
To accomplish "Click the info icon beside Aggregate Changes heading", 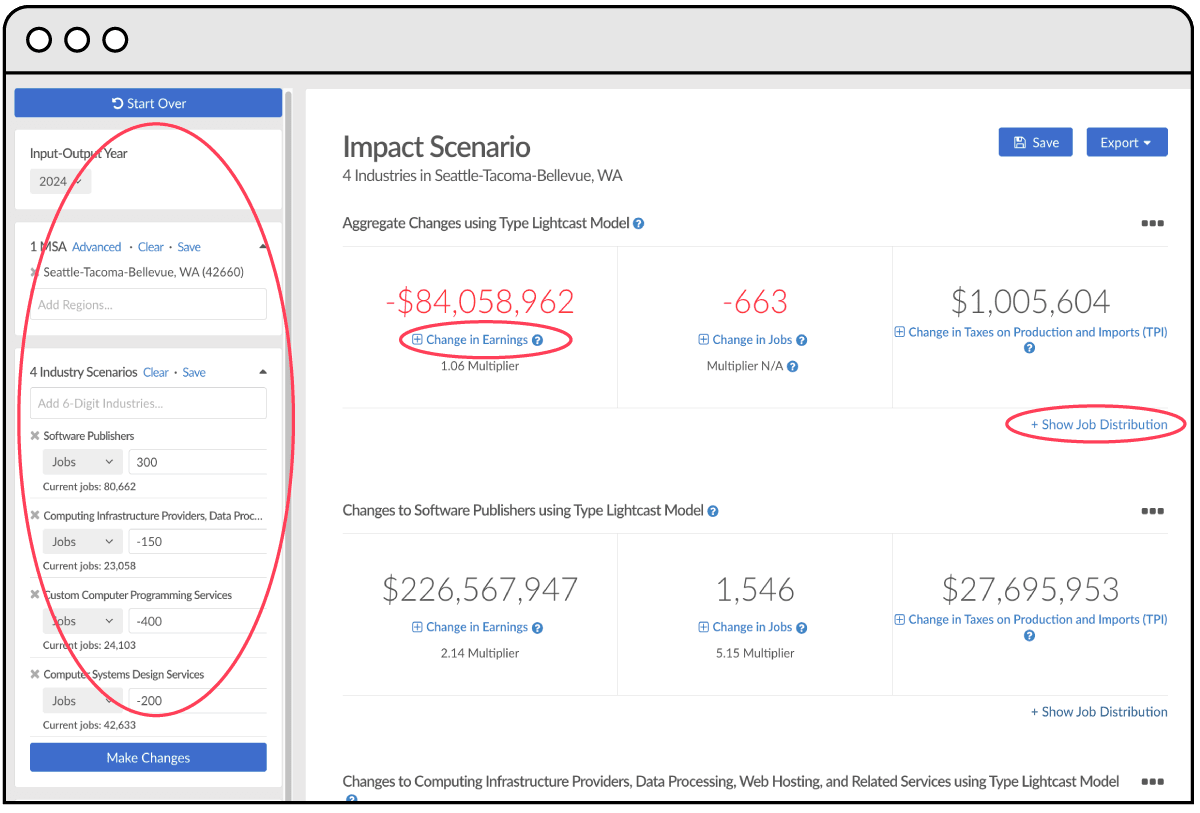I will click(x=638, y=224).
